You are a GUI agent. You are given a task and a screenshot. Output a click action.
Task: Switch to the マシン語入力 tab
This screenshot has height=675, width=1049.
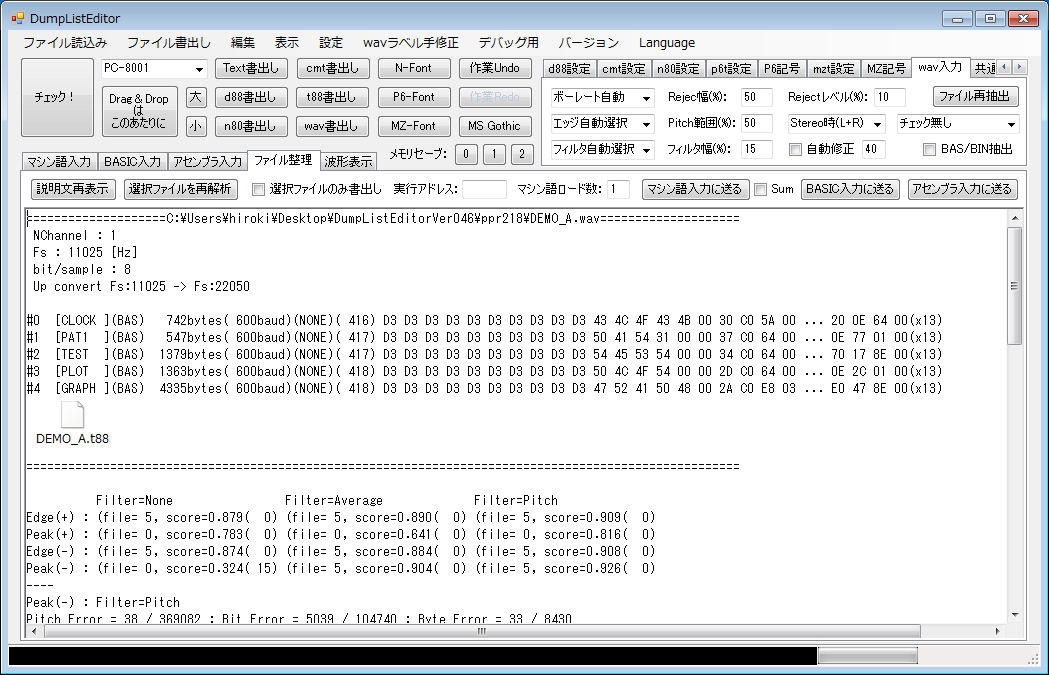click(x=59, y=161)
